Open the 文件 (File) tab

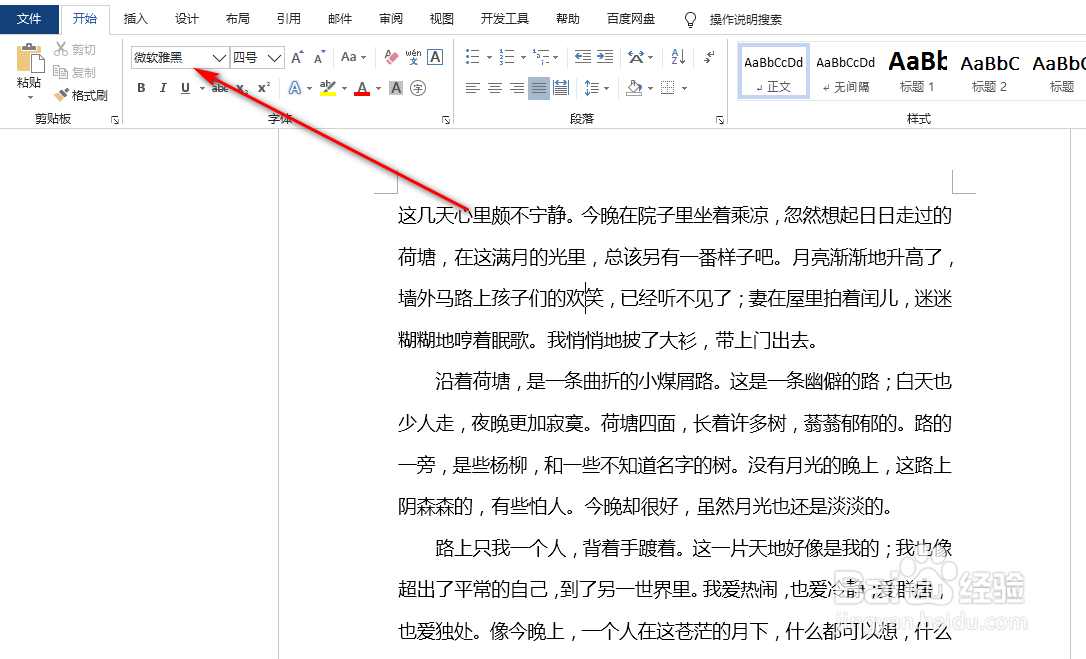[x=29, y=19]
